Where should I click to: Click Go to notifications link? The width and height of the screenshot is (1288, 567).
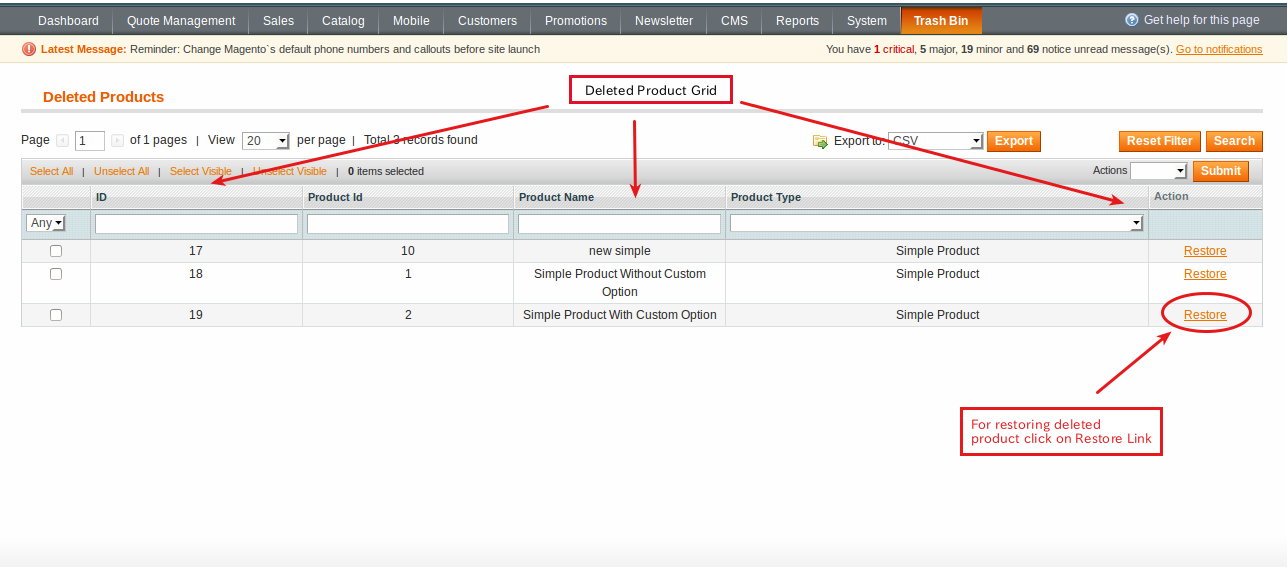click(x=1219, y=49)
